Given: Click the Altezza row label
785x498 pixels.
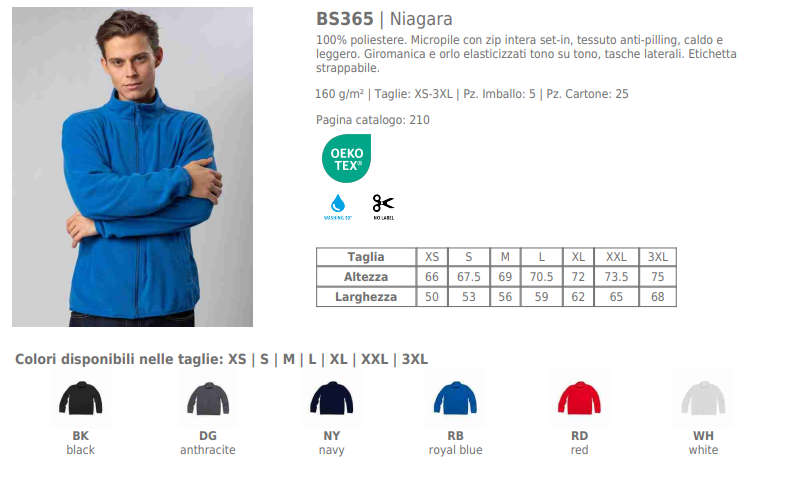Looking at the screenshot, I should (x=366, y=277).
